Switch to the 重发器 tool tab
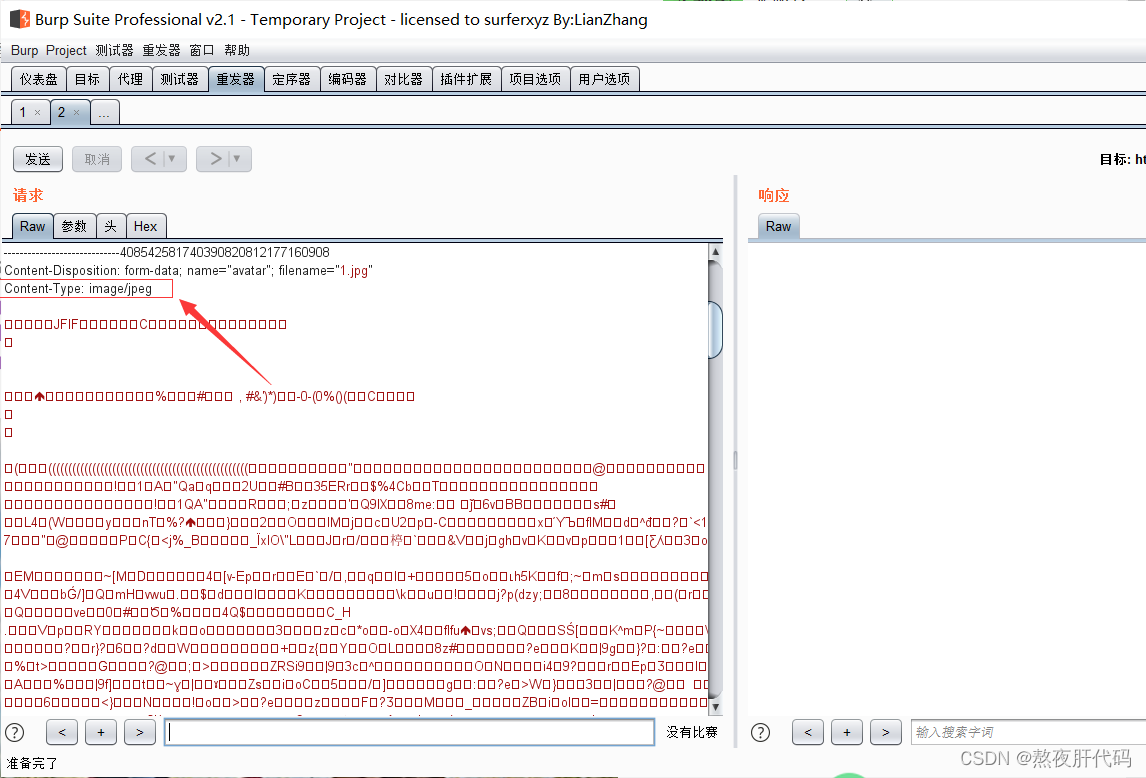The height and width of the screenshot is (778, 1146). (235, 79)
